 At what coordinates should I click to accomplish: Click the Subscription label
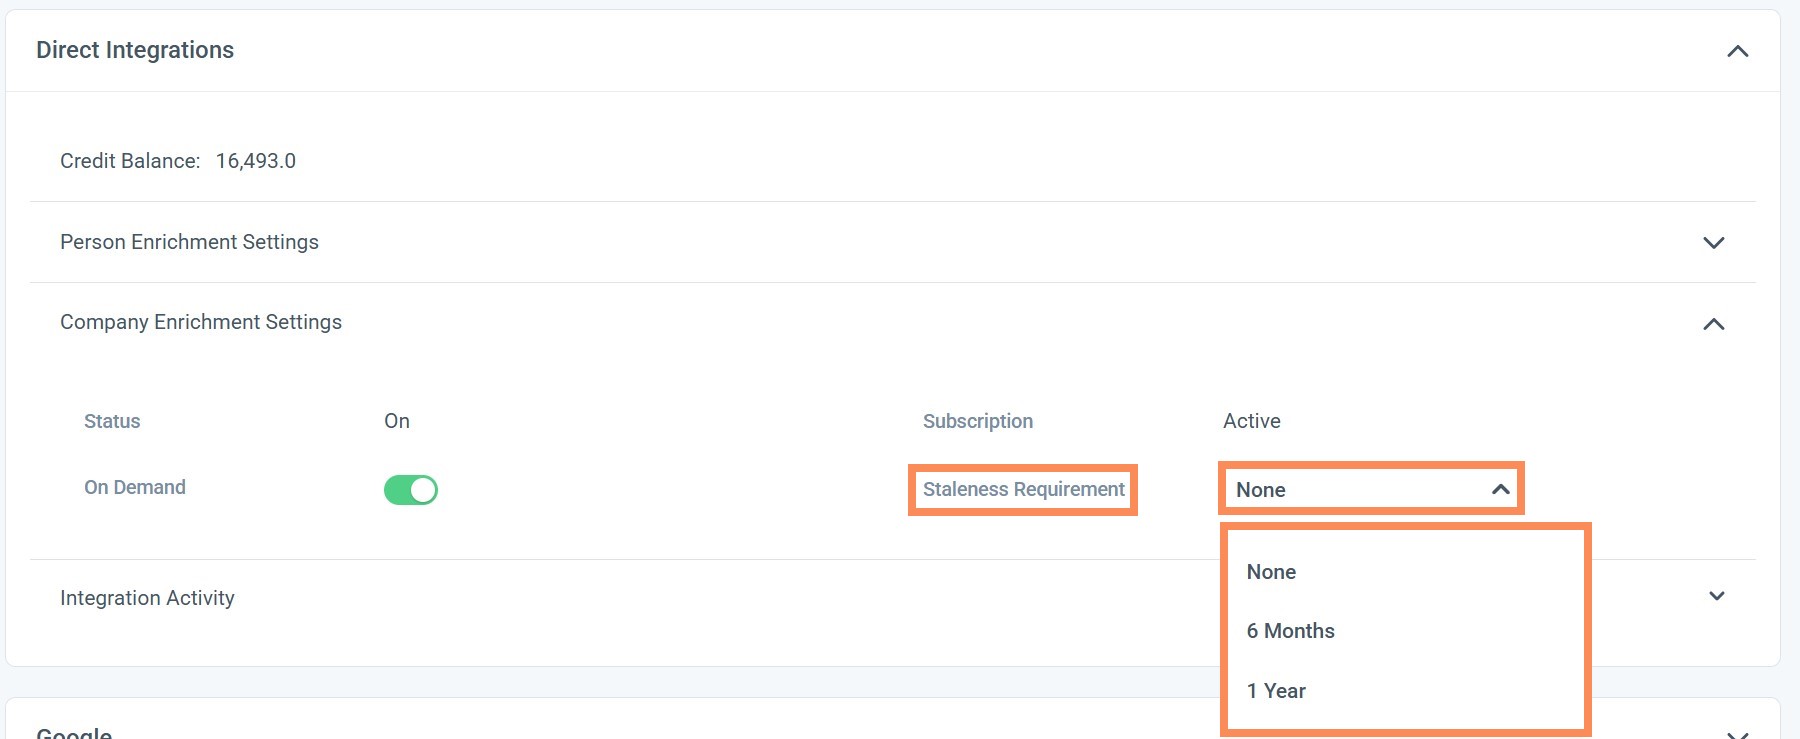click(978, 421)
